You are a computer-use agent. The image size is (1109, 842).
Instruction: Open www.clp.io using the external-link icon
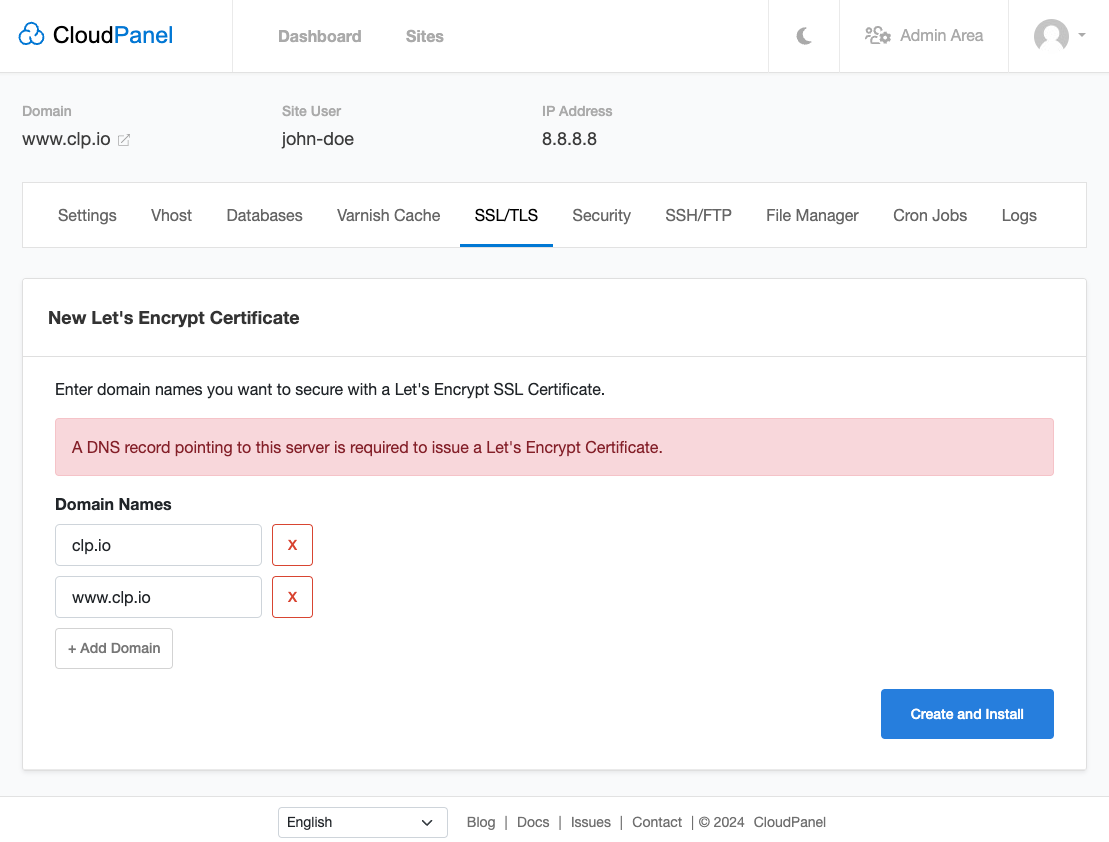tap(124, 140)
